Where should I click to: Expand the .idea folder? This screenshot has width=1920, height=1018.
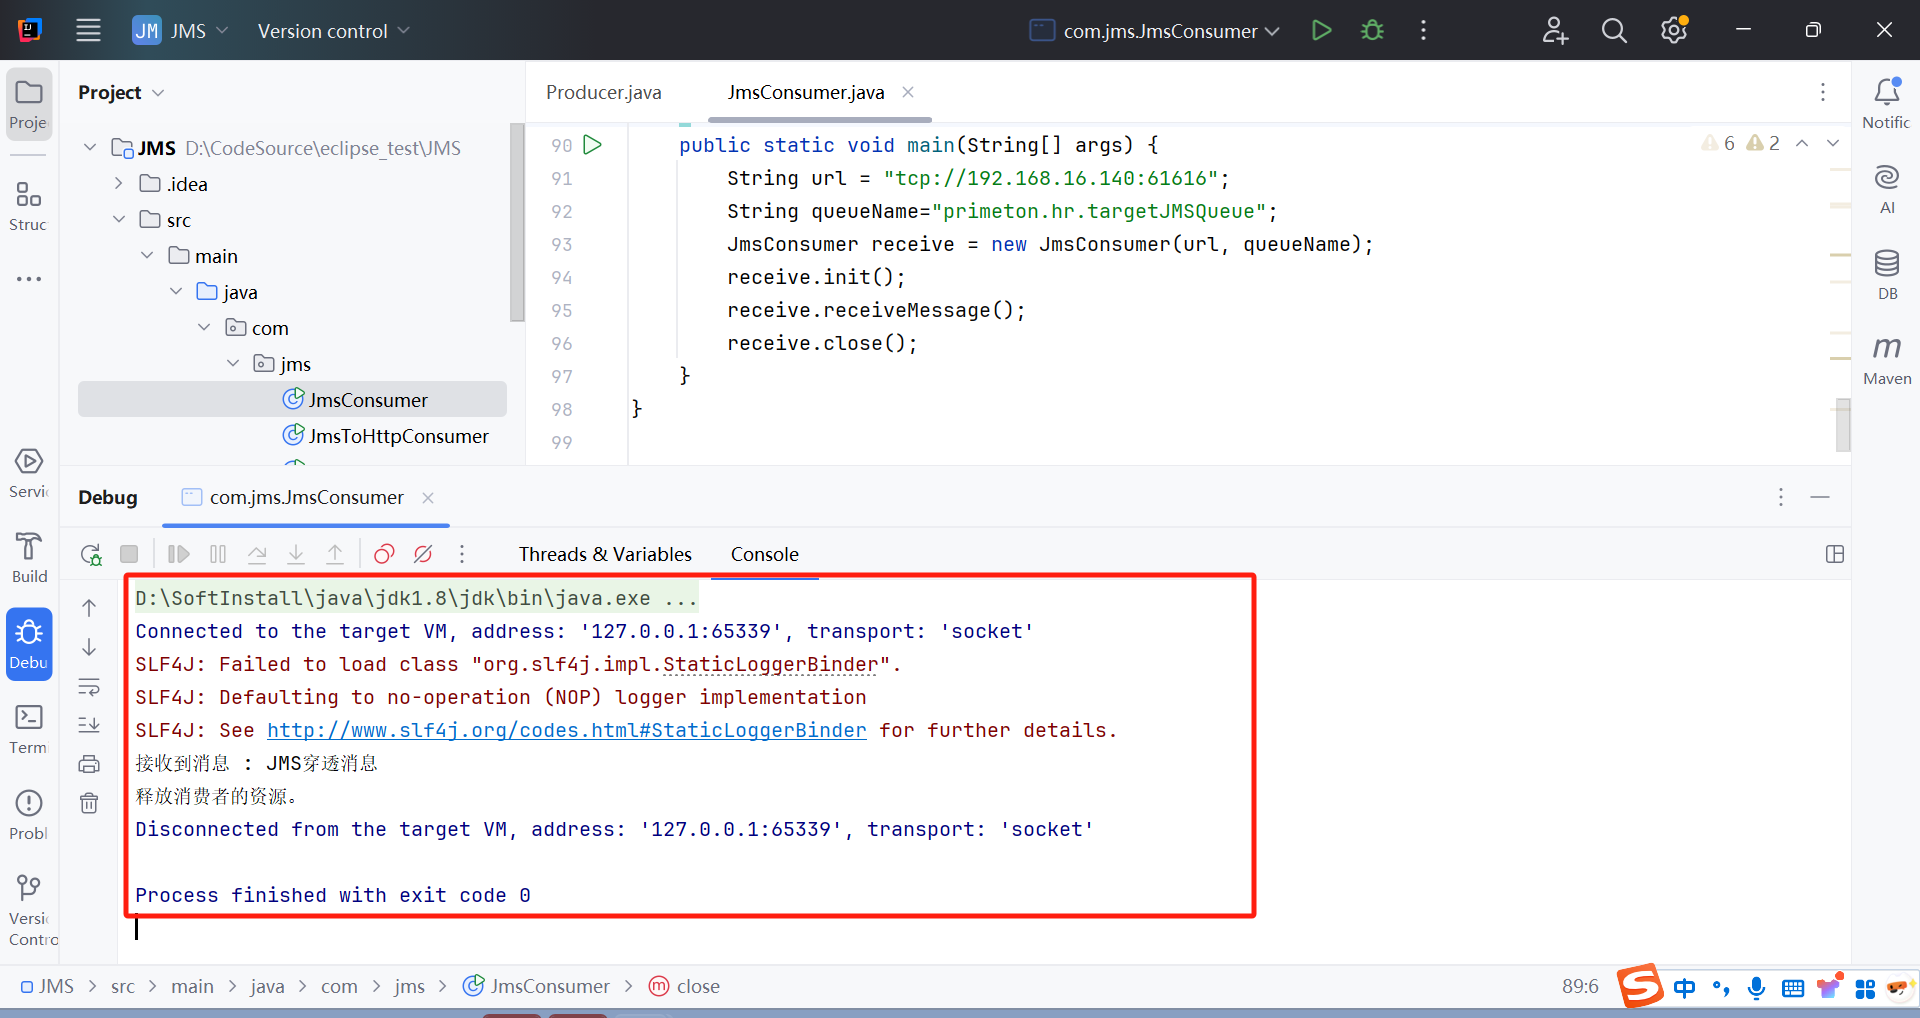tap(119, 184)
